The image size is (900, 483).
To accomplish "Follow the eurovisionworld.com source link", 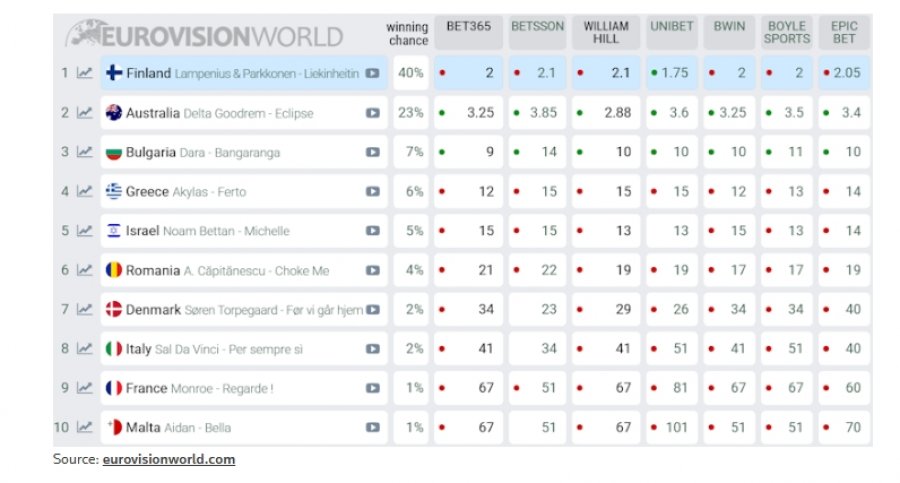I will pyautogui.click(x=169, y=459).
